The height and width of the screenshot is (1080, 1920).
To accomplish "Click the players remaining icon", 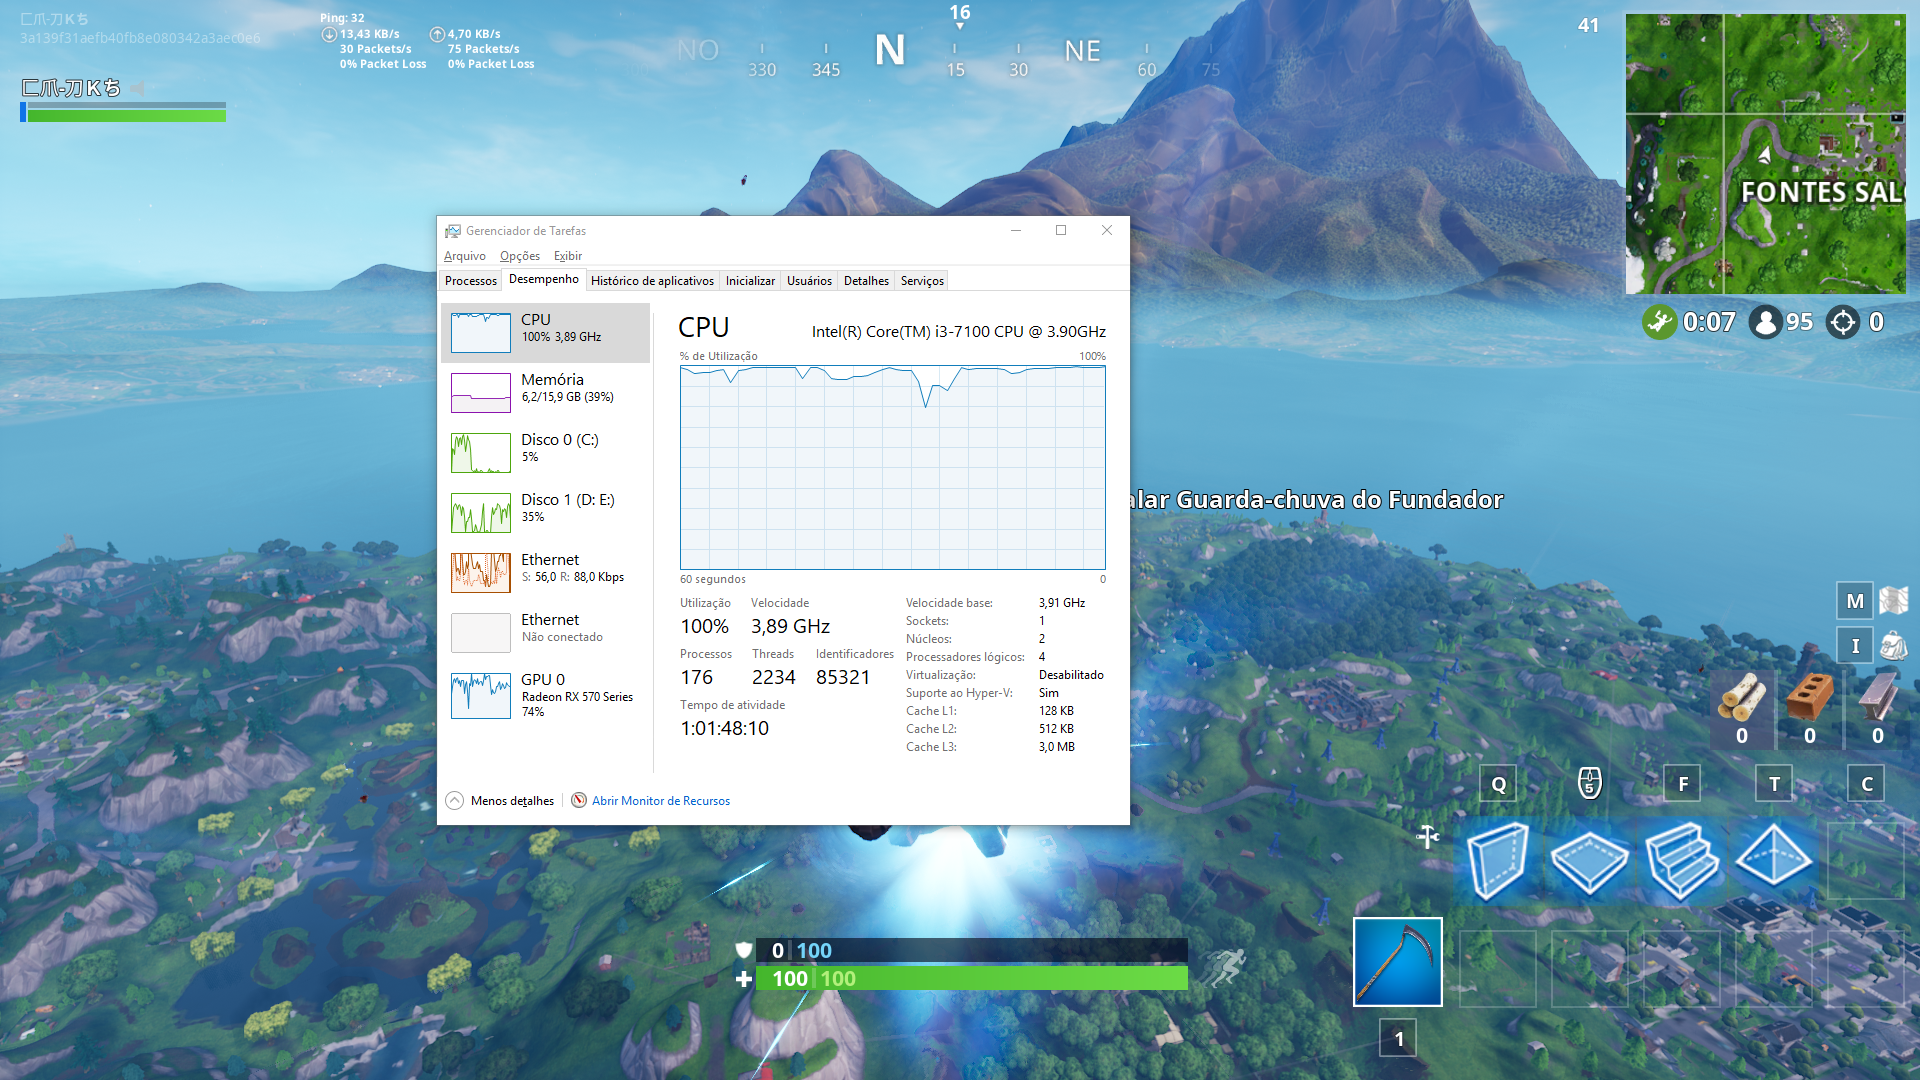I will [x=1766, y=322].
